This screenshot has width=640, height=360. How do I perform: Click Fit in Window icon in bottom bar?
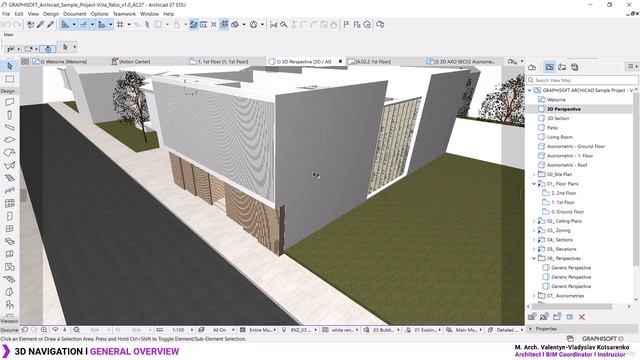coord(76,330)
